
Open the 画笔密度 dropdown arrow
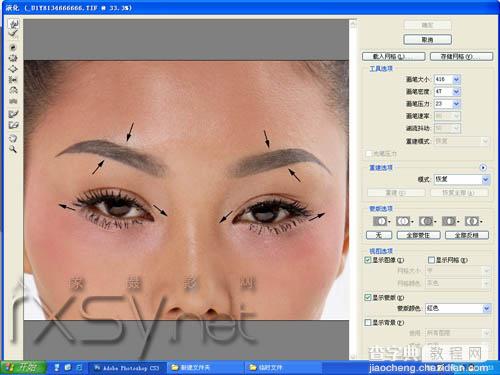click(x=456, y=91)
